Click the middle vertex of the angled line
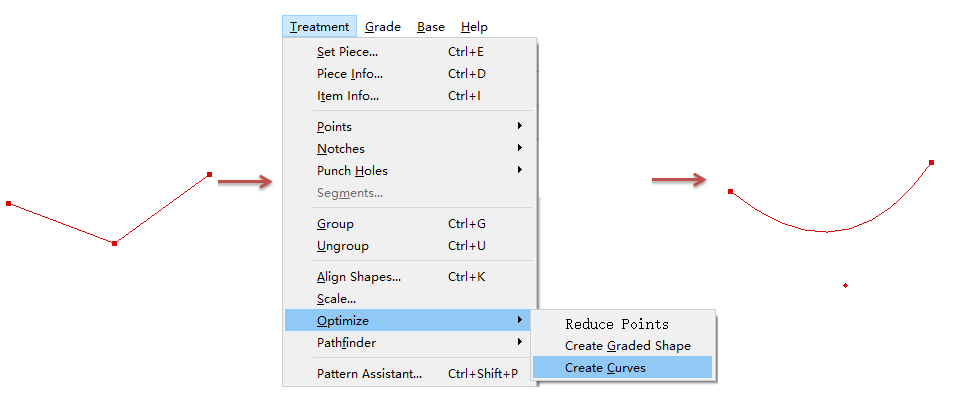969x413 pixels. 115,243
